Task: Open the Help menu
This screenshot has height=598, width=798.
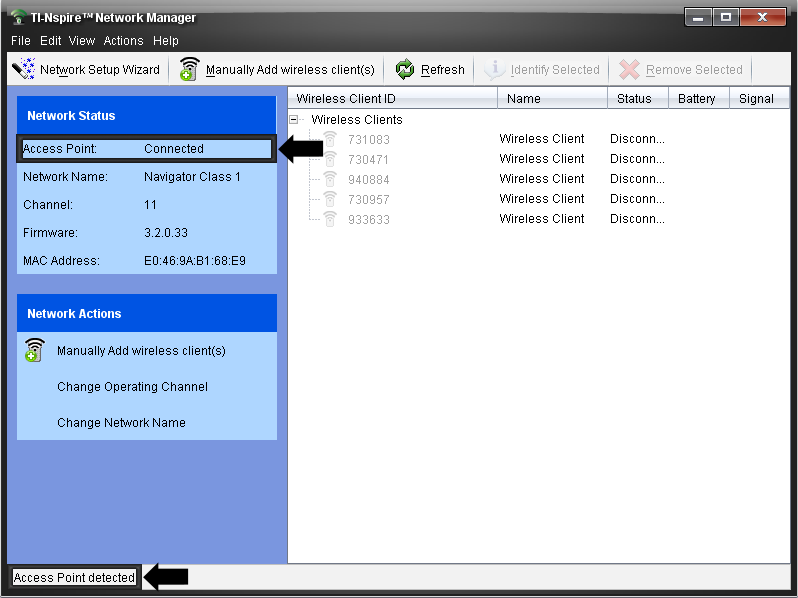Action: click(x=166, y=41)
